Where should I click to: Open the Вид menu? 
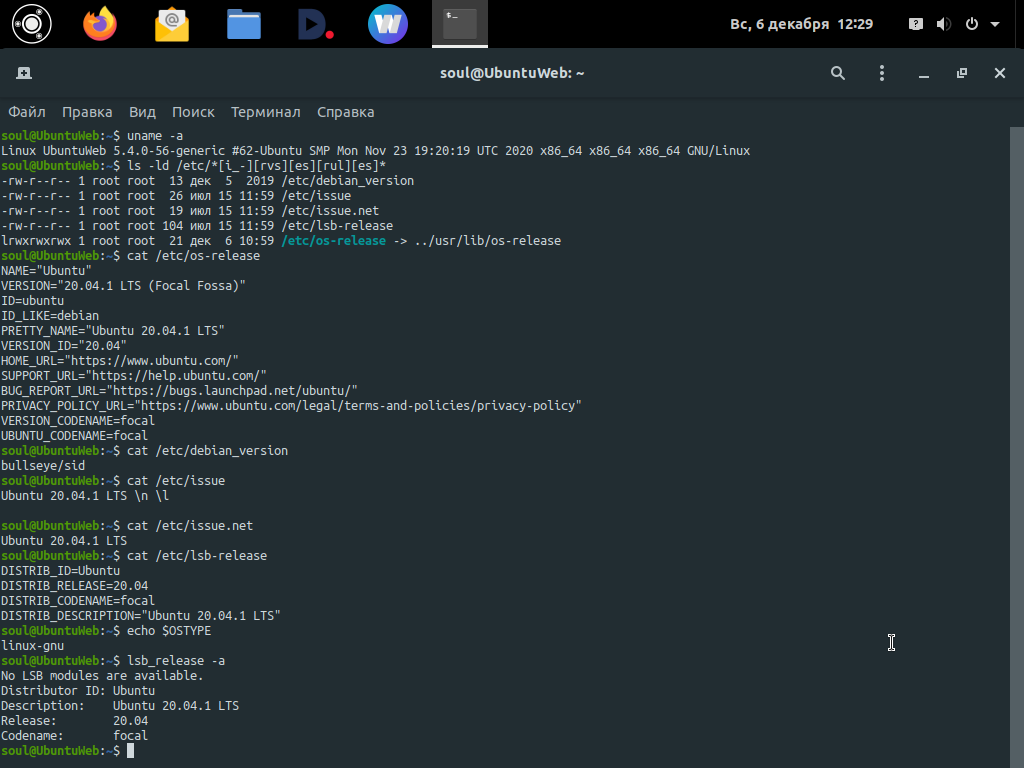coord(142,112)
